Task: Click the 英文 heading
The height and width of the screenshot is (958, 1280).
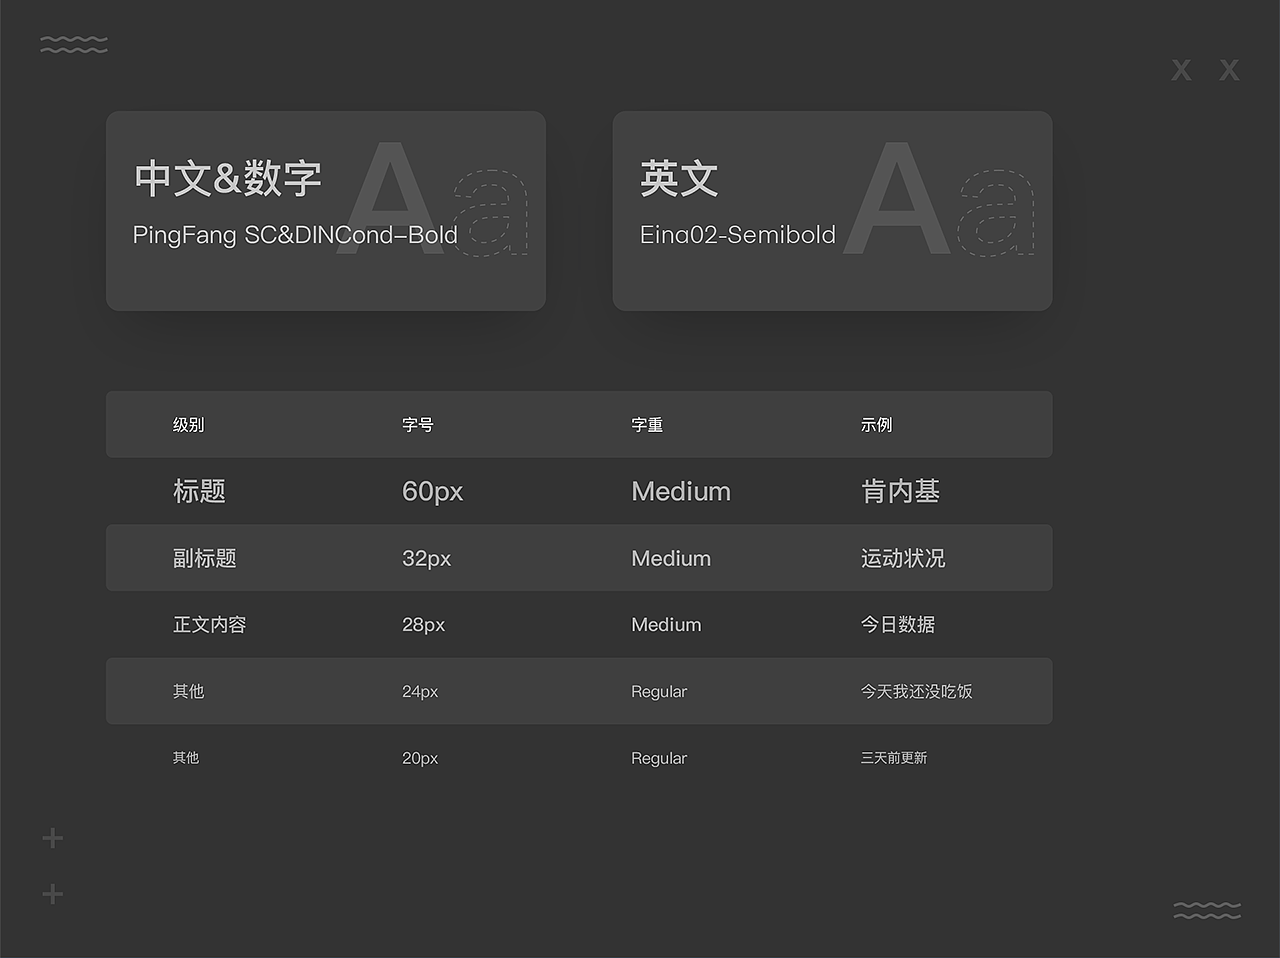Action: click(679, 178)
